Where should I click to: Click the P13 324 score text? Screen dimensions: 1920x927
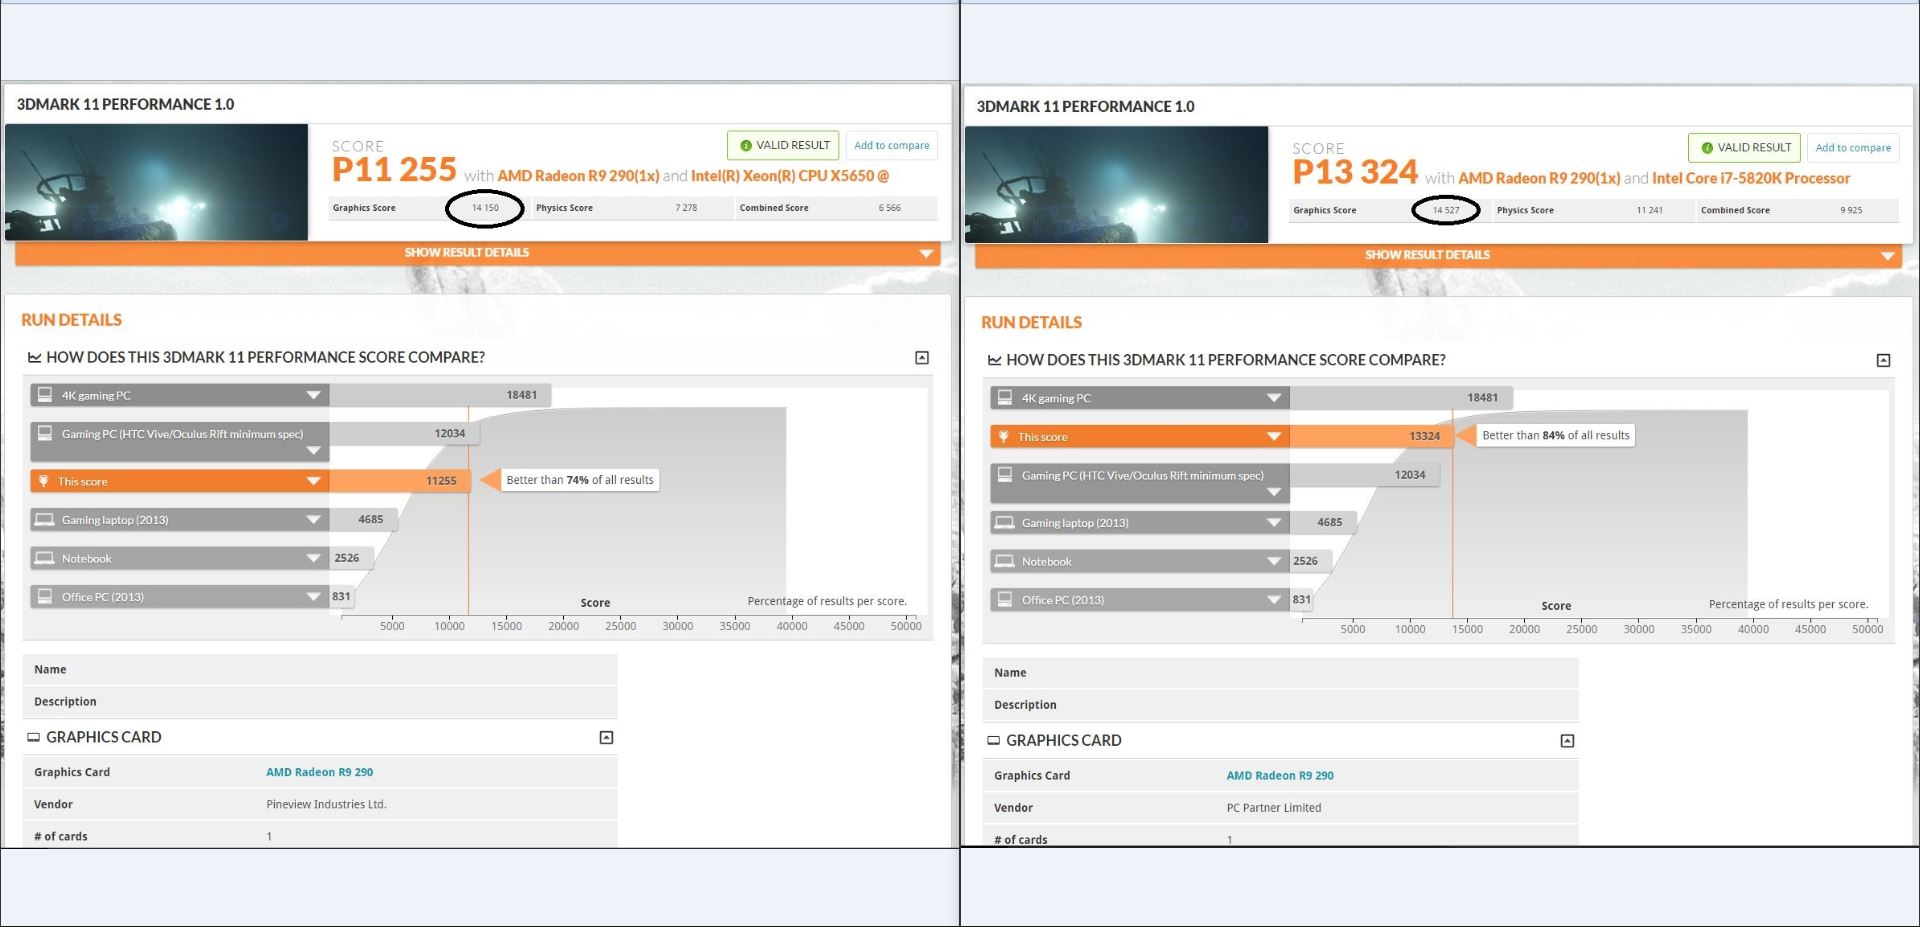tap(1355, 173)
